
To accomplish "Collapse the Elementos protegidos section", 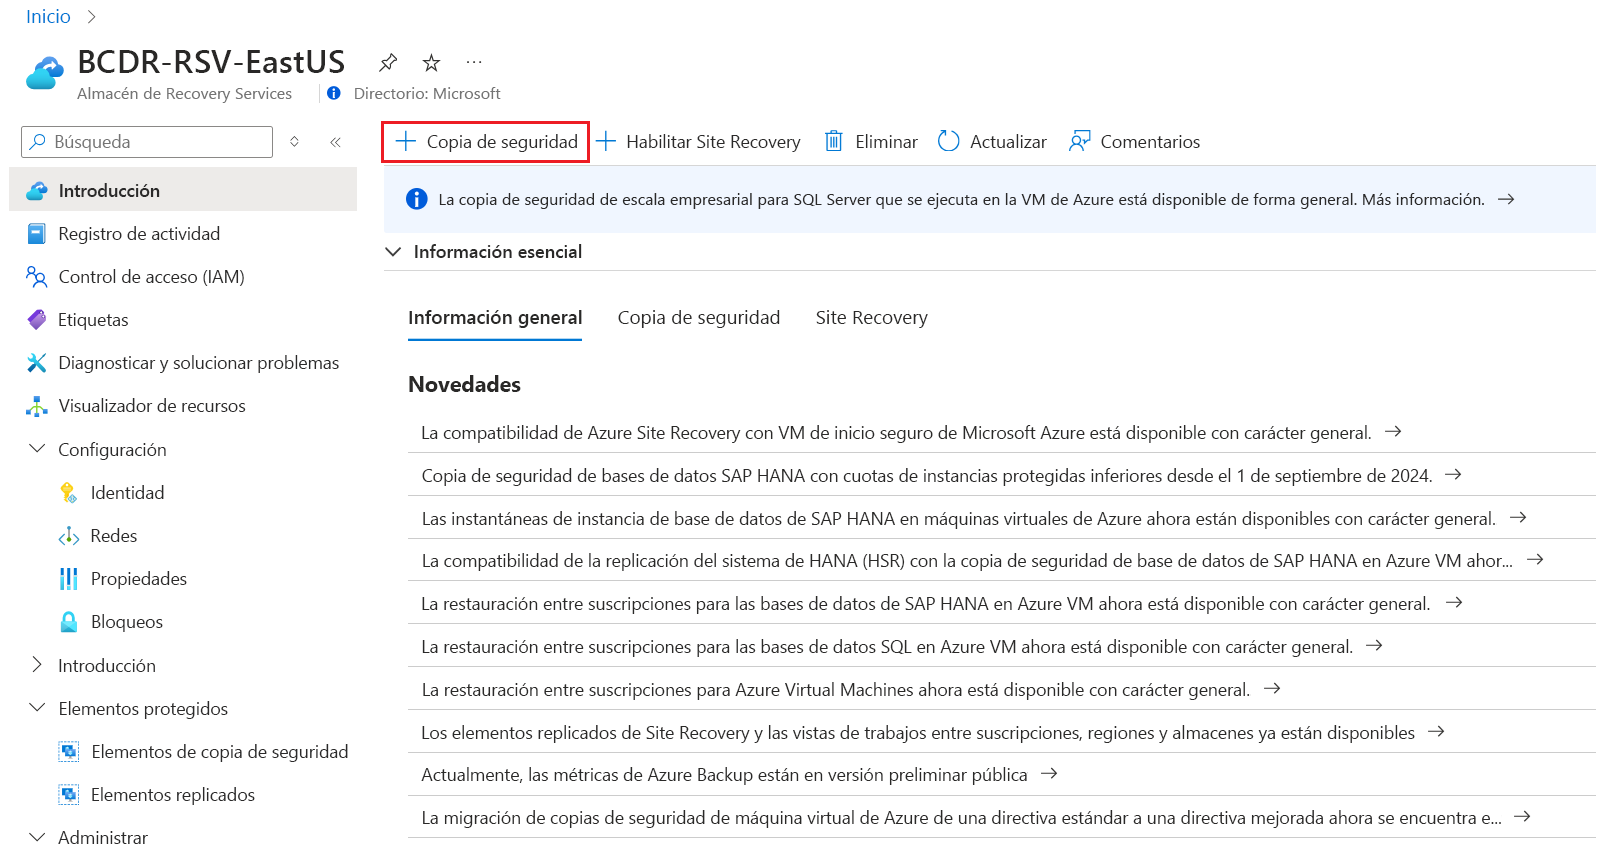I will (37, 708).
